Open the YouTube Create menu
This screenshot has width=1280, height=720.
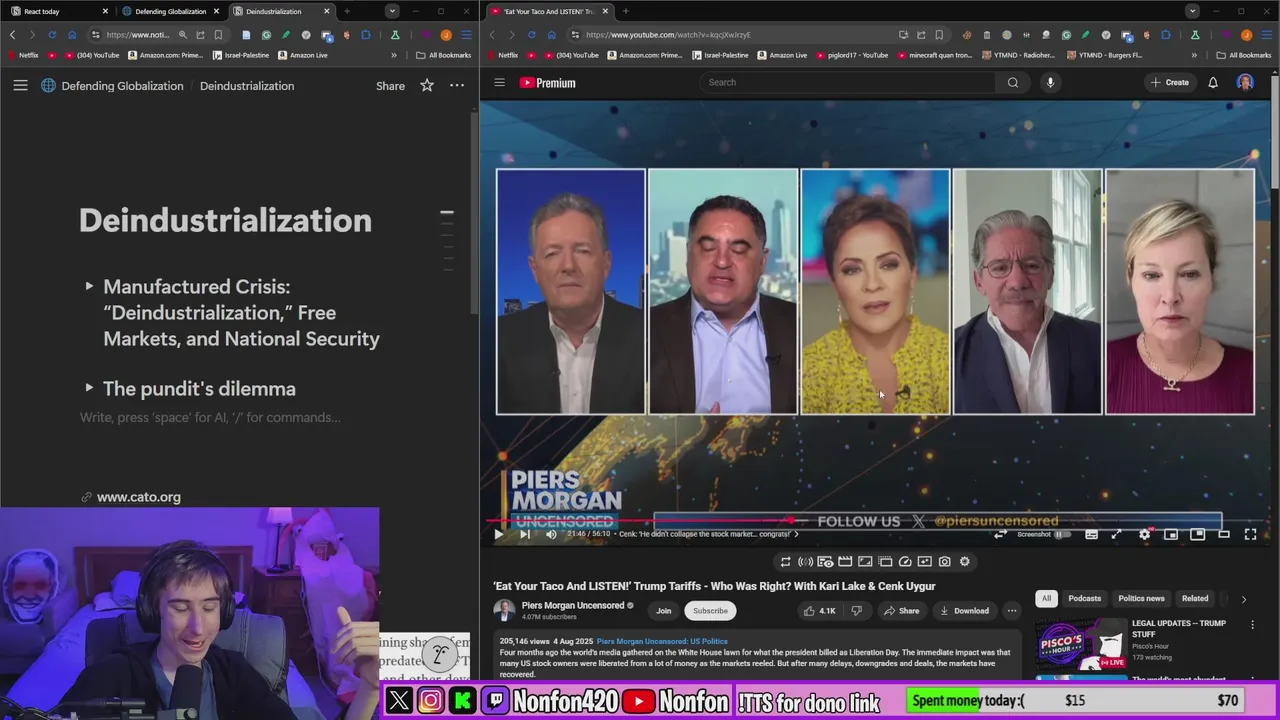point(1170,82)
